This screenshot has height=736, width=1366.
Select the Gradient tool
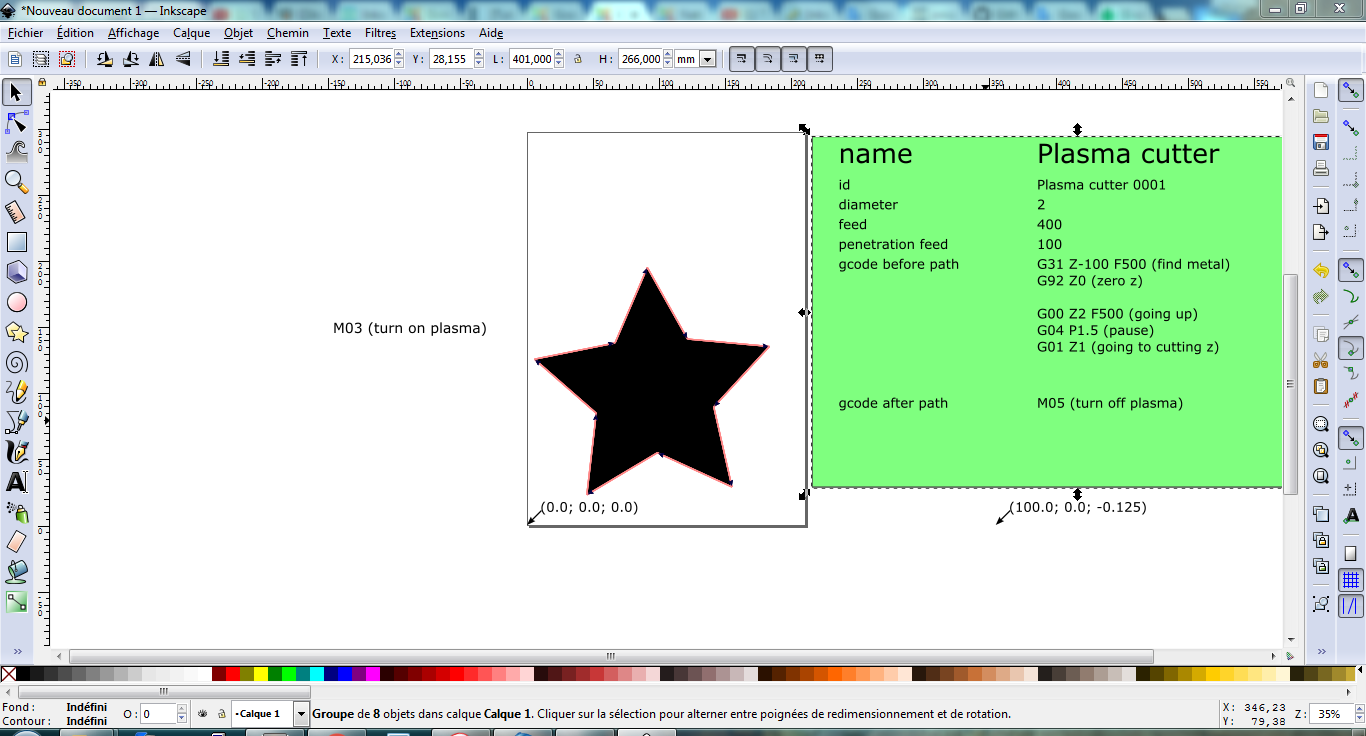tap(16, 602)
